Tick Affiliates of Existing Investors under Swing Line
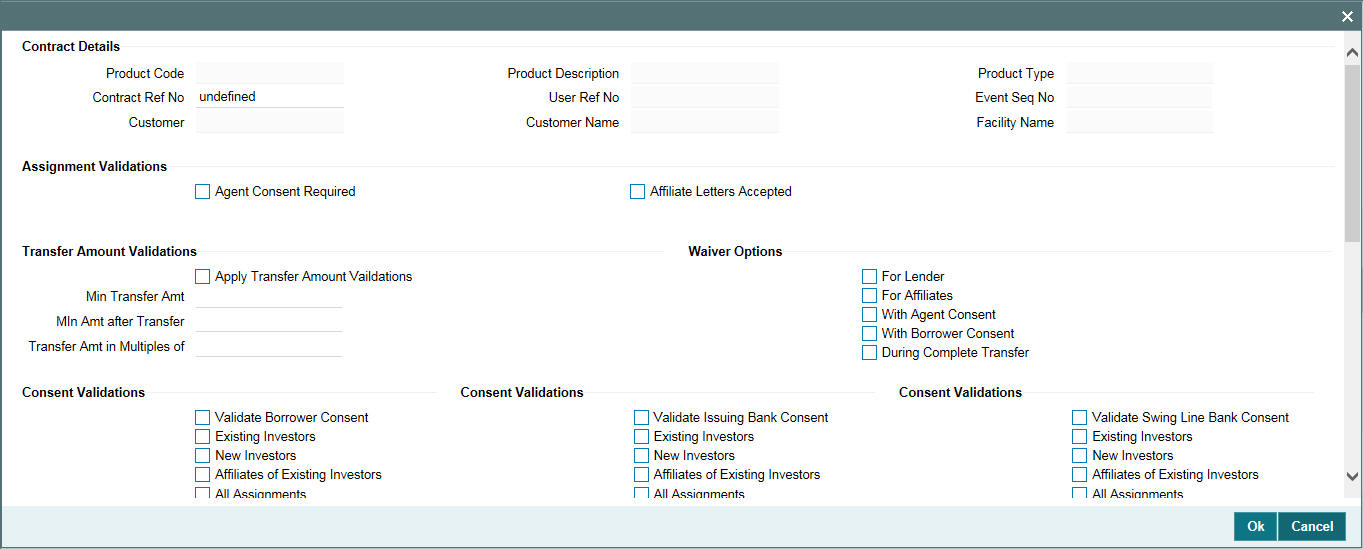Screen dimensions: 1363x549 1079,475
